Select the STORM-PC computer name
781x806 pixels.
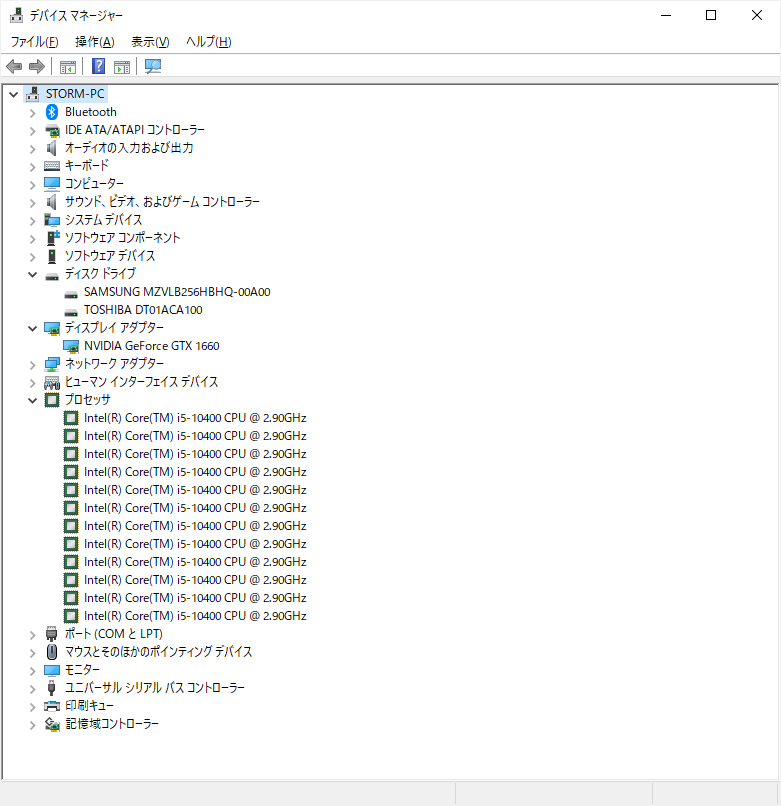[x=75, y=94]
